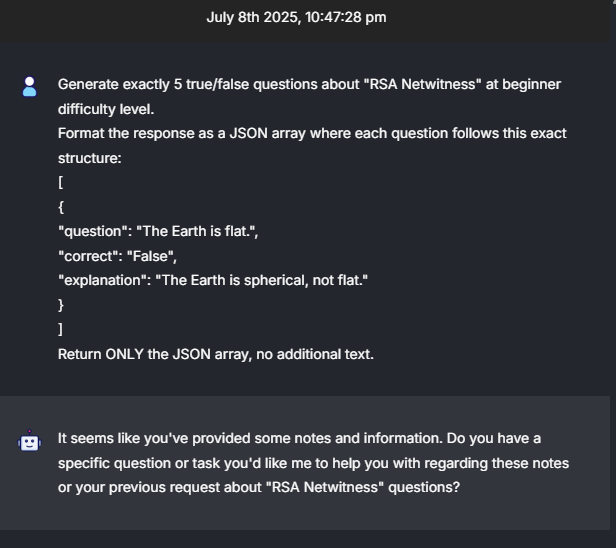Click the user avatar icon
This screenshot has height=548, width=616.
point(30,87)
